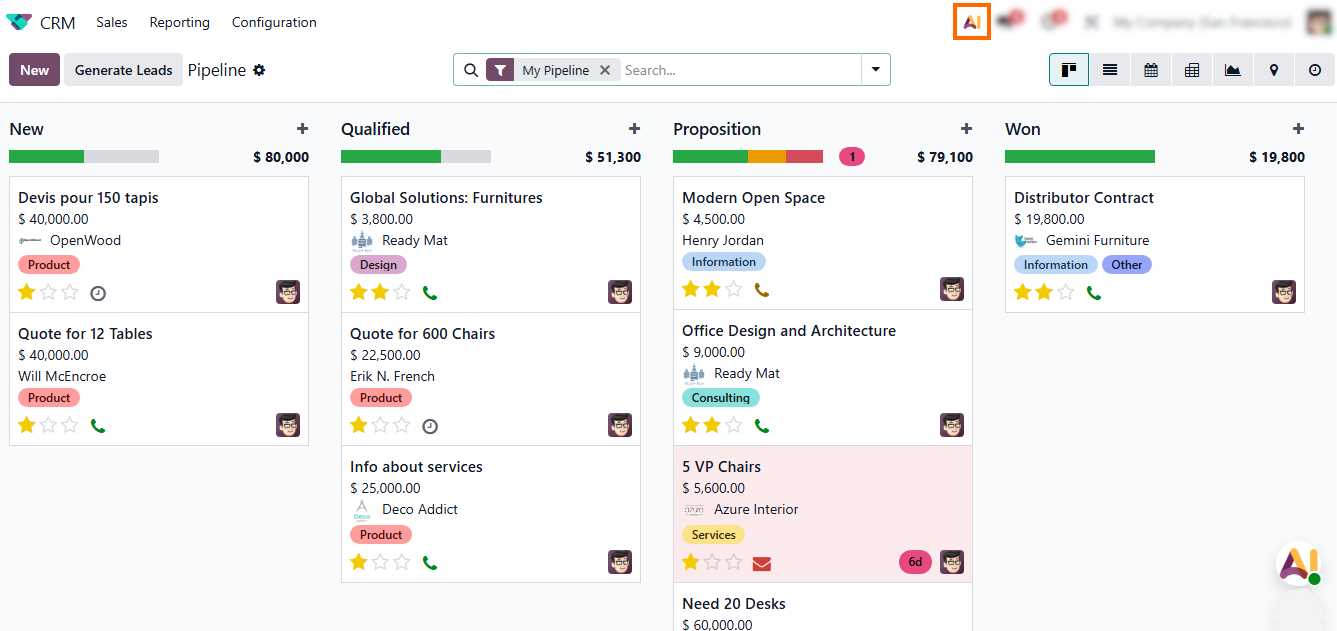The image size is (1337, 631).
Task: Open the AI assistant icon in top bar
Action: click(x=971, y=21)
